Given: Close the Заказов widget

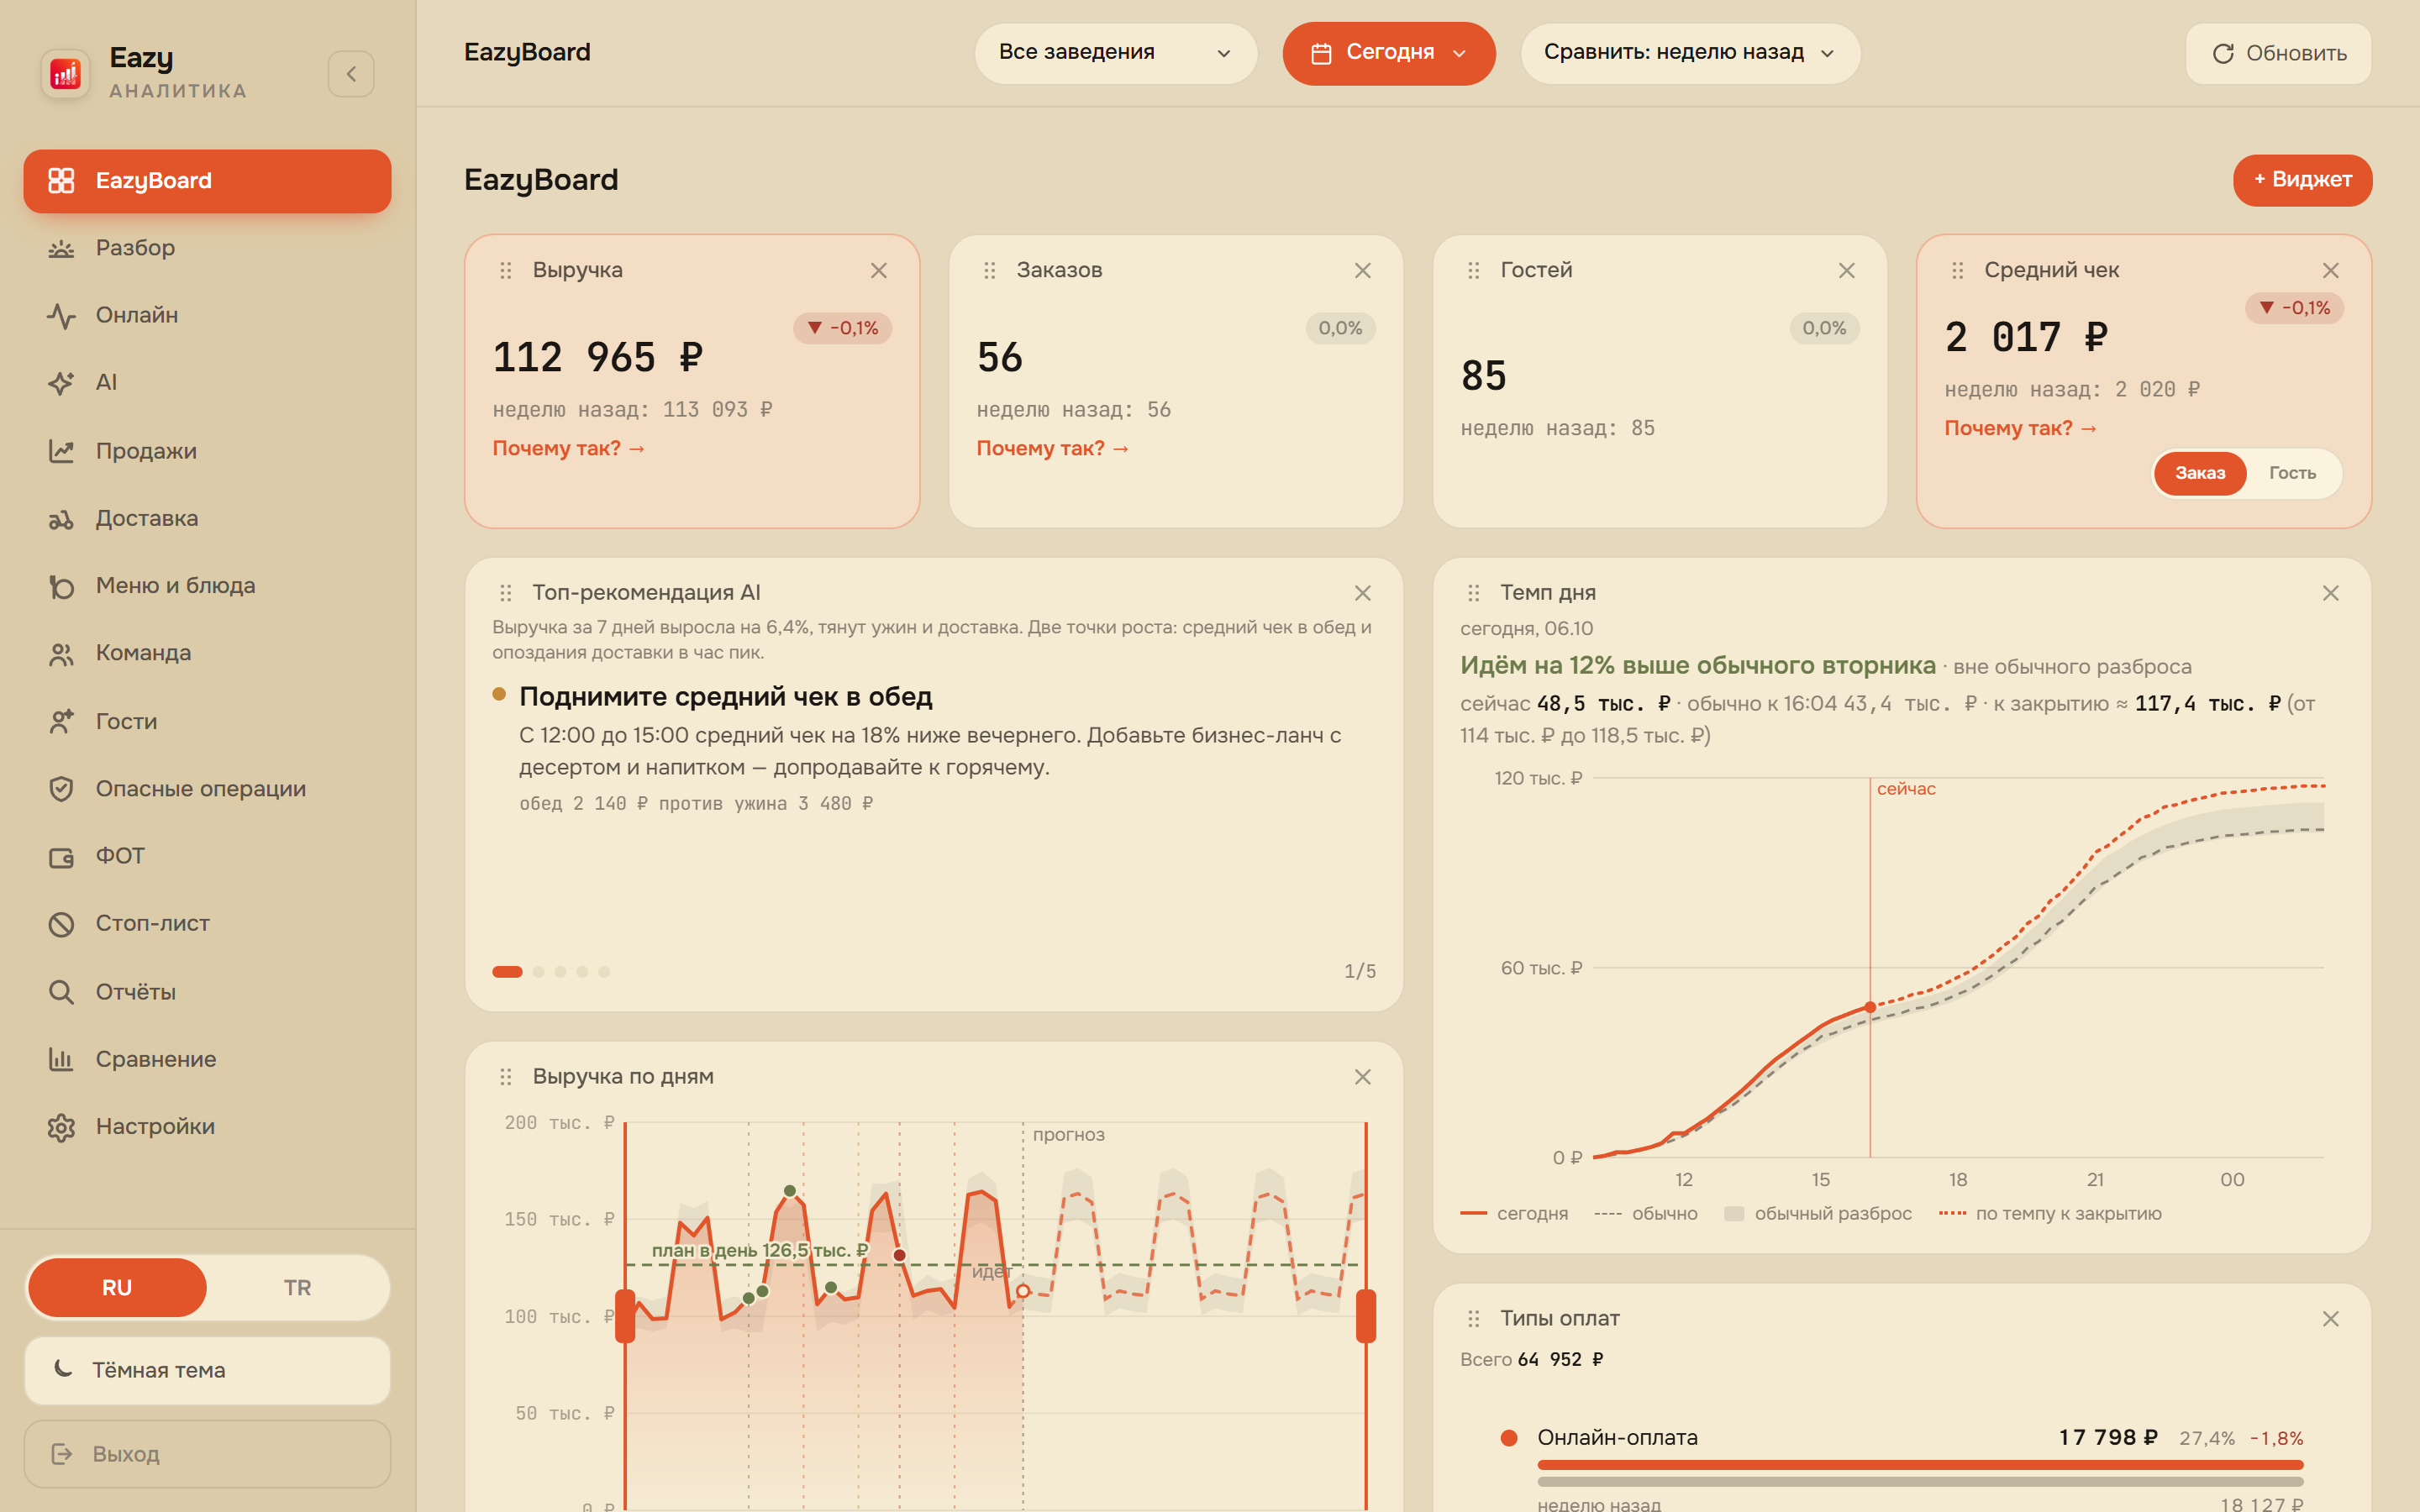Looking at the screenshot, I should (1363, 270).
